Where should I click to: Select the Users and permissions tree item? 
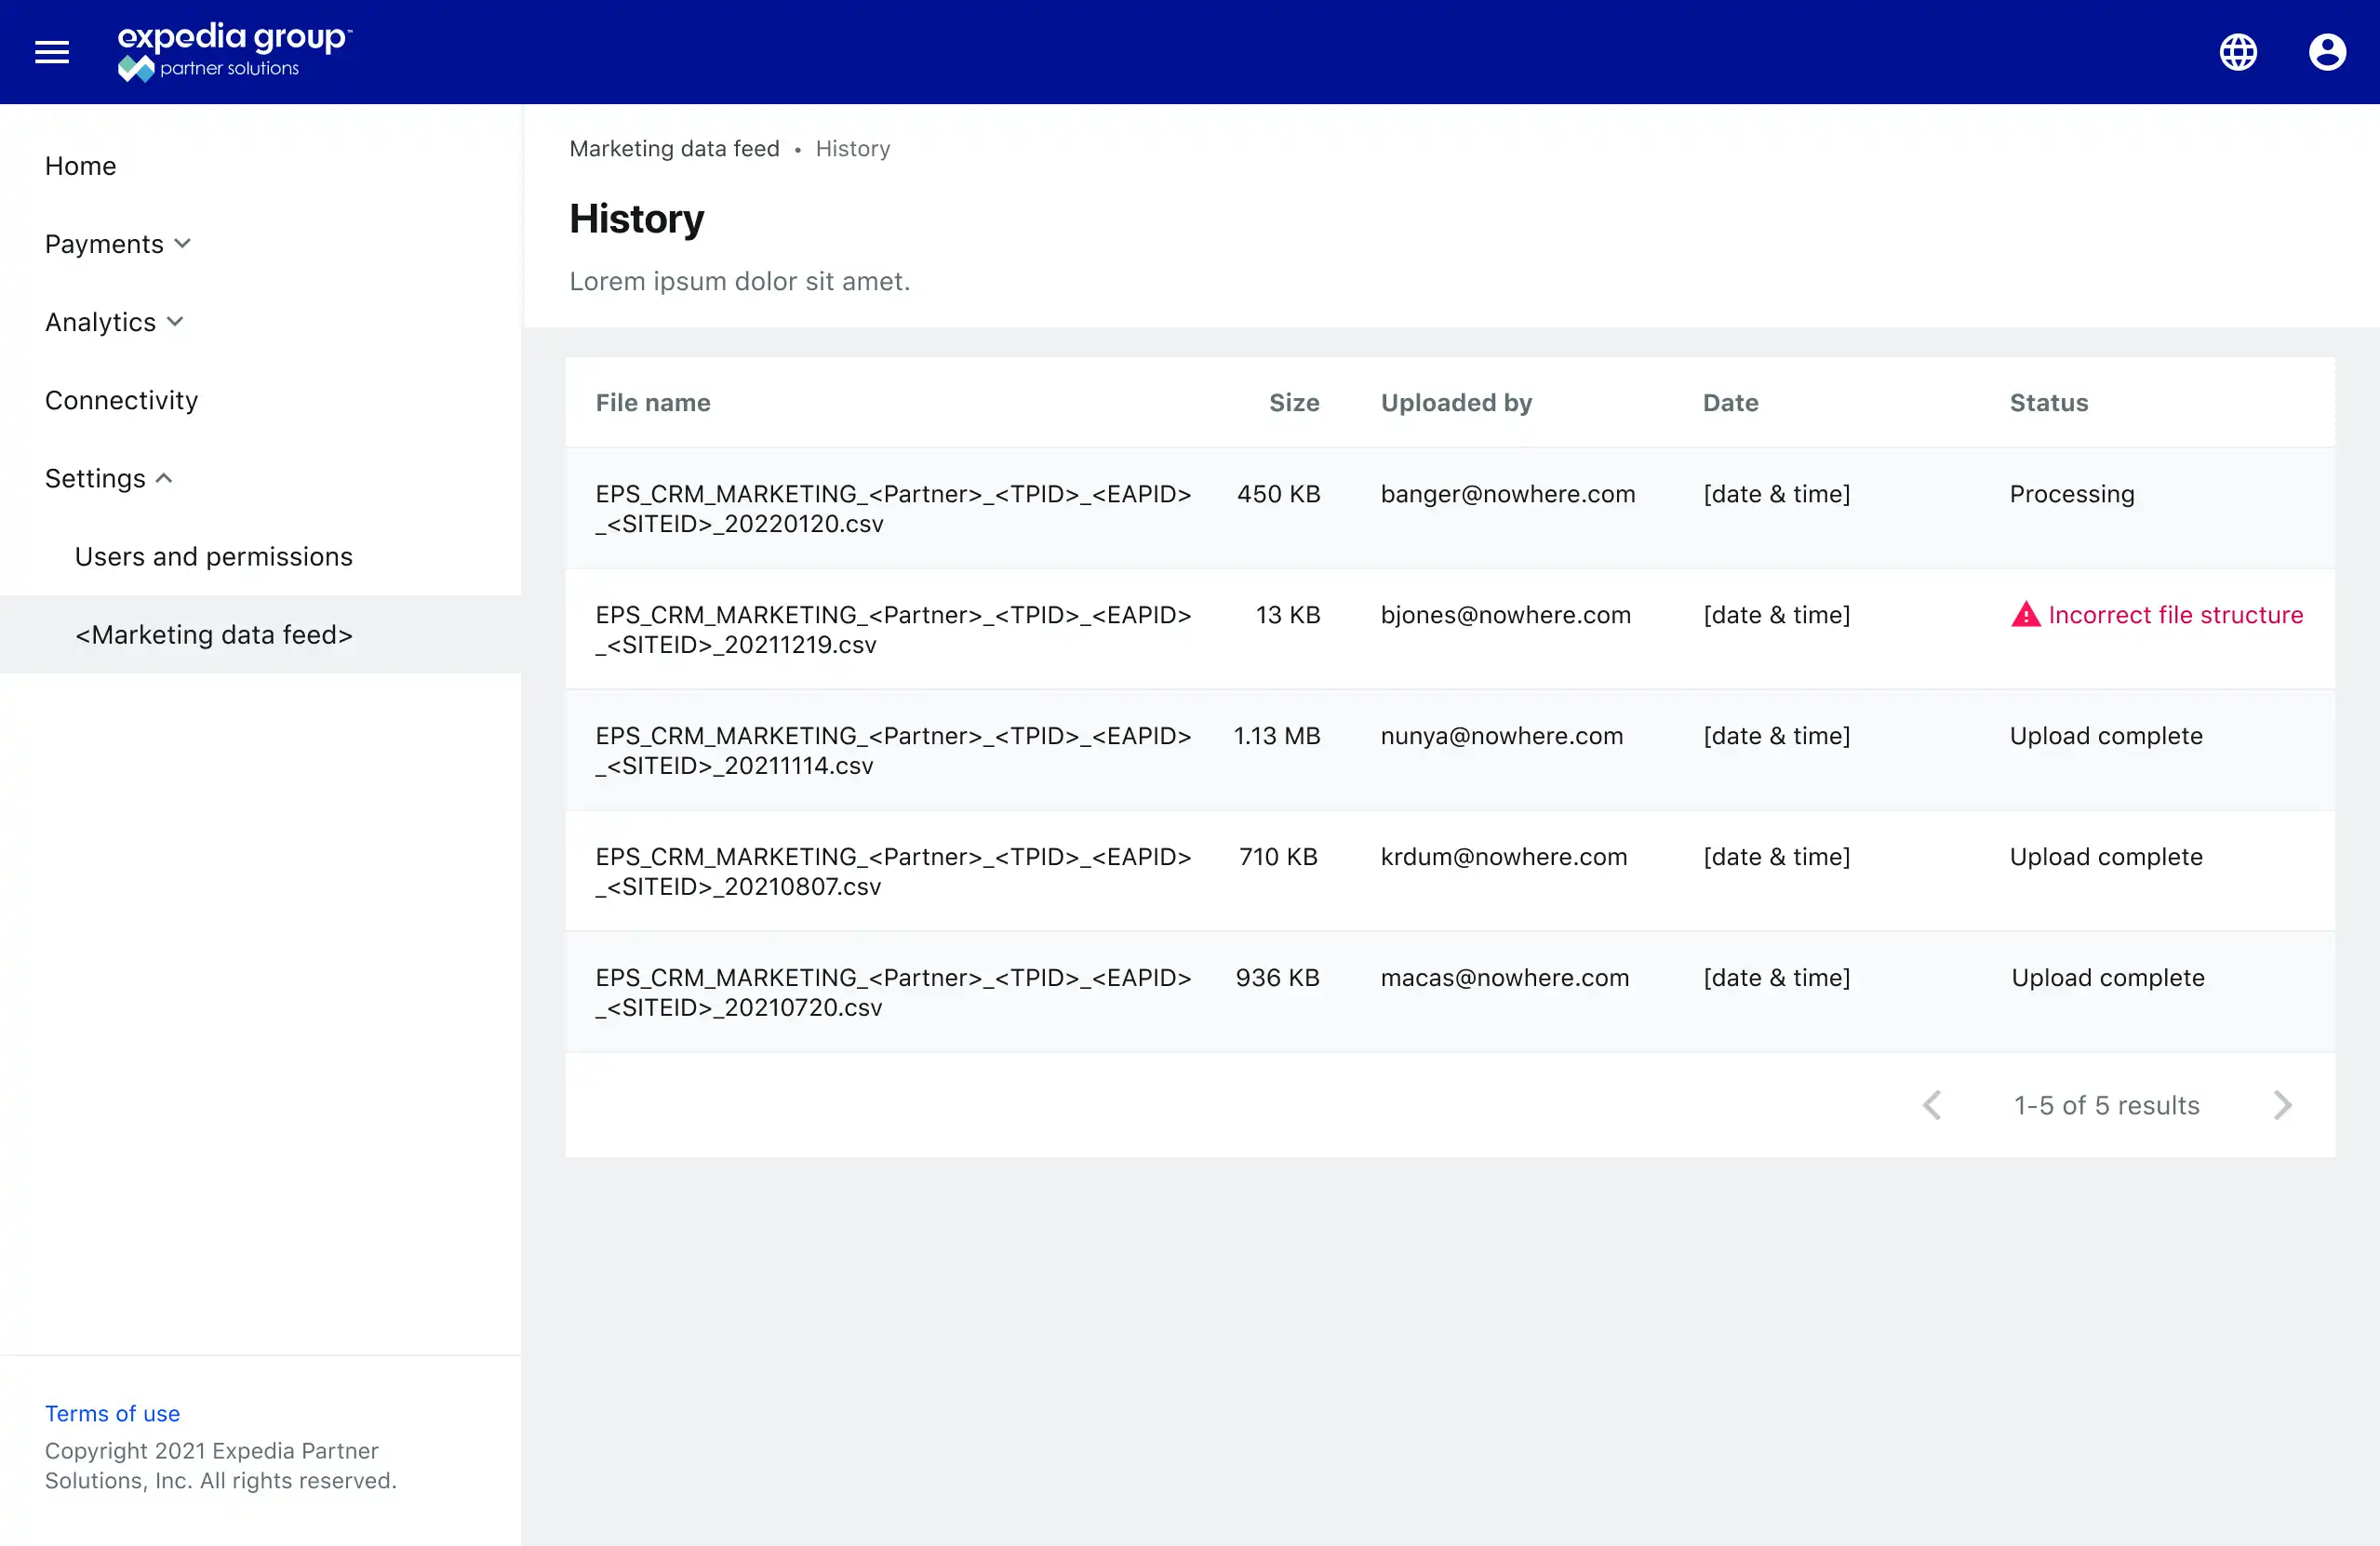pyautogui.click(x=213, y=557)
